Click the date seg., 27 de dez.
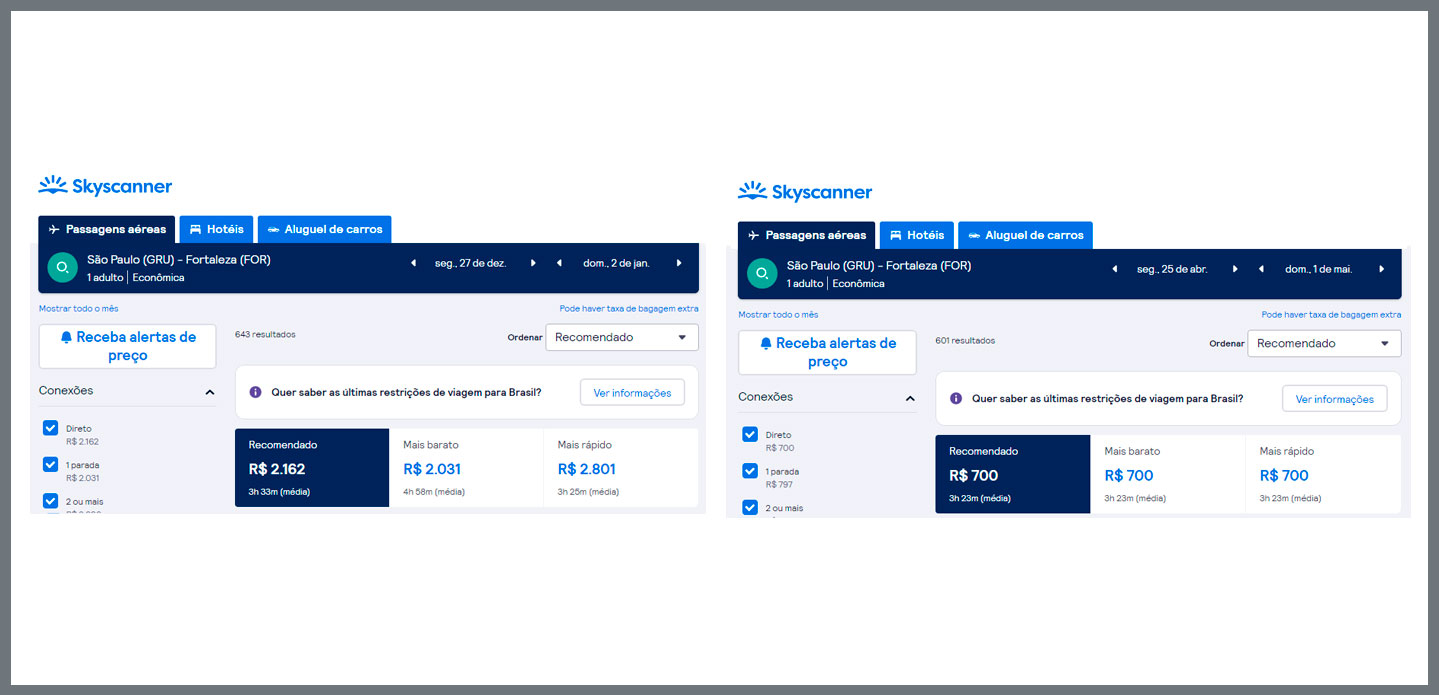1439x695 pixels. pos(471,263)
